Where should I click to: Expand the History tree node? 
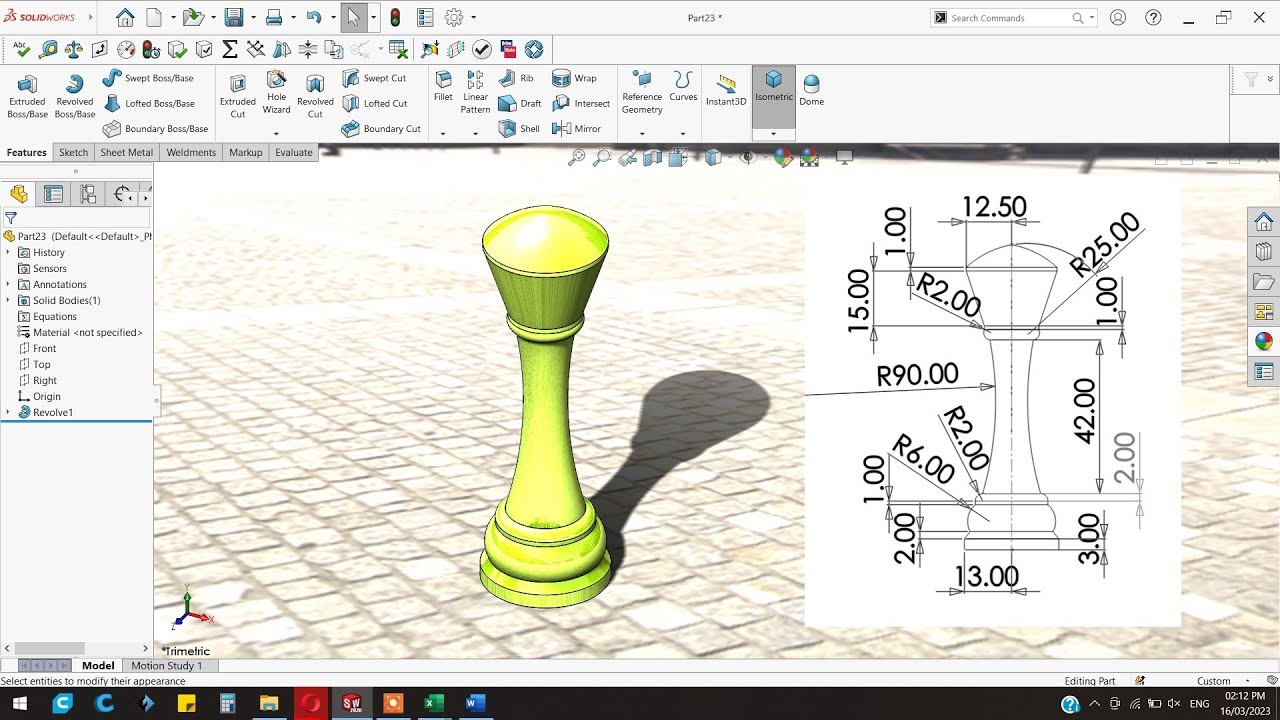(x=8, y=252)
